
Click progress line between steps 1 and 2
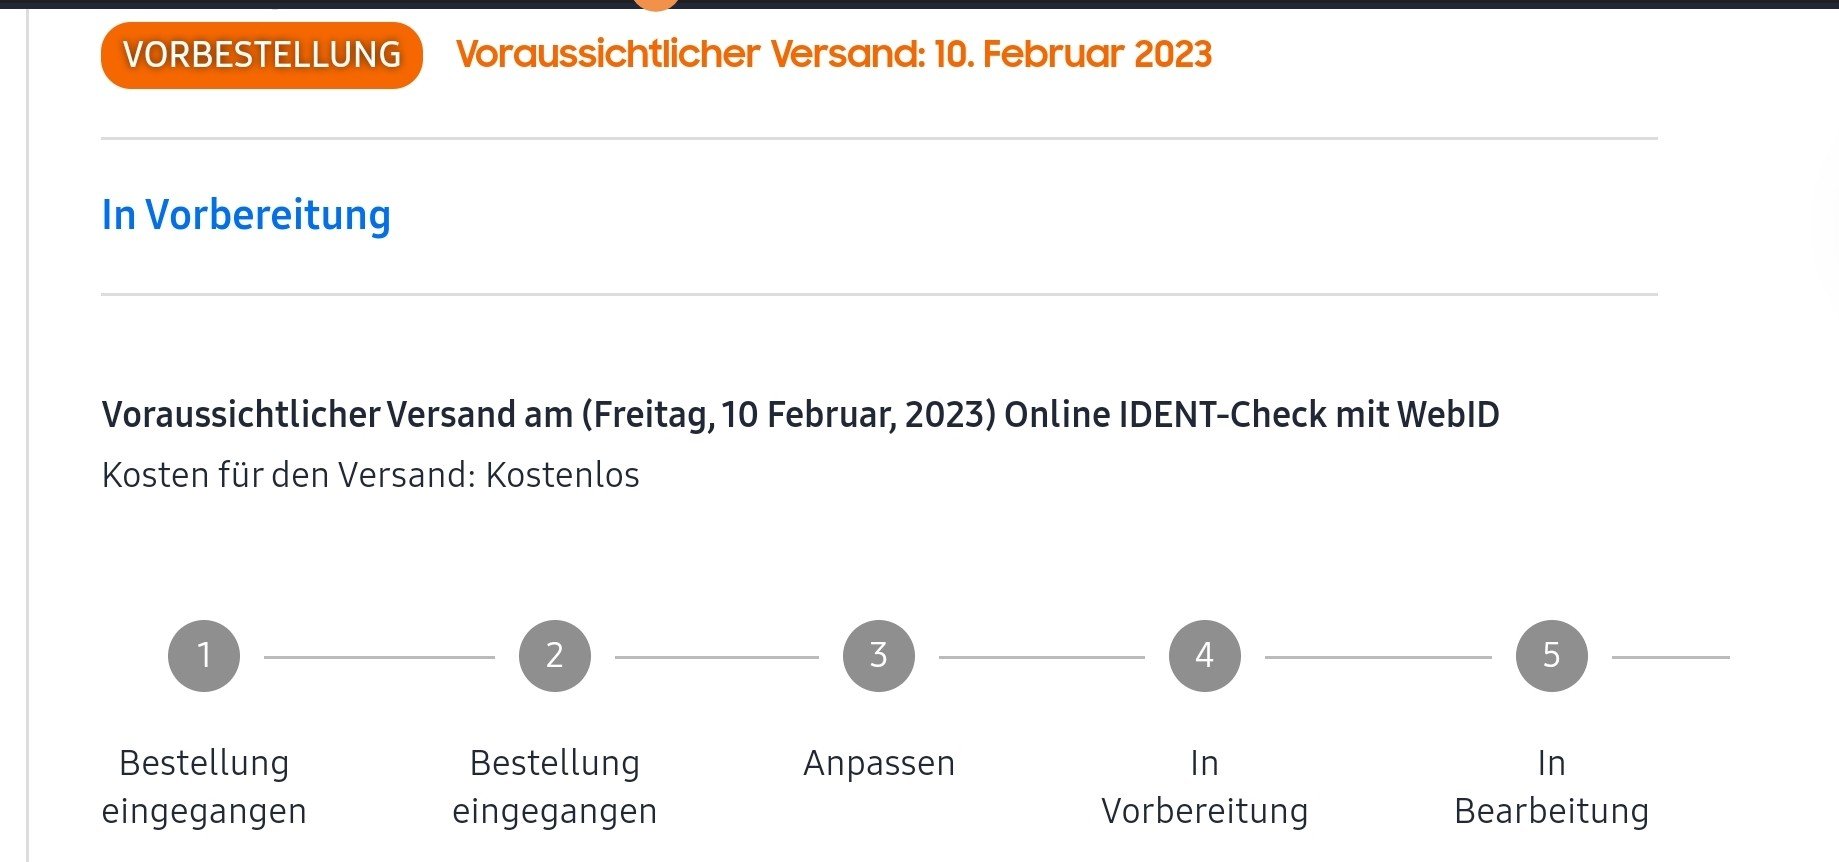click(x=379, y=657)
